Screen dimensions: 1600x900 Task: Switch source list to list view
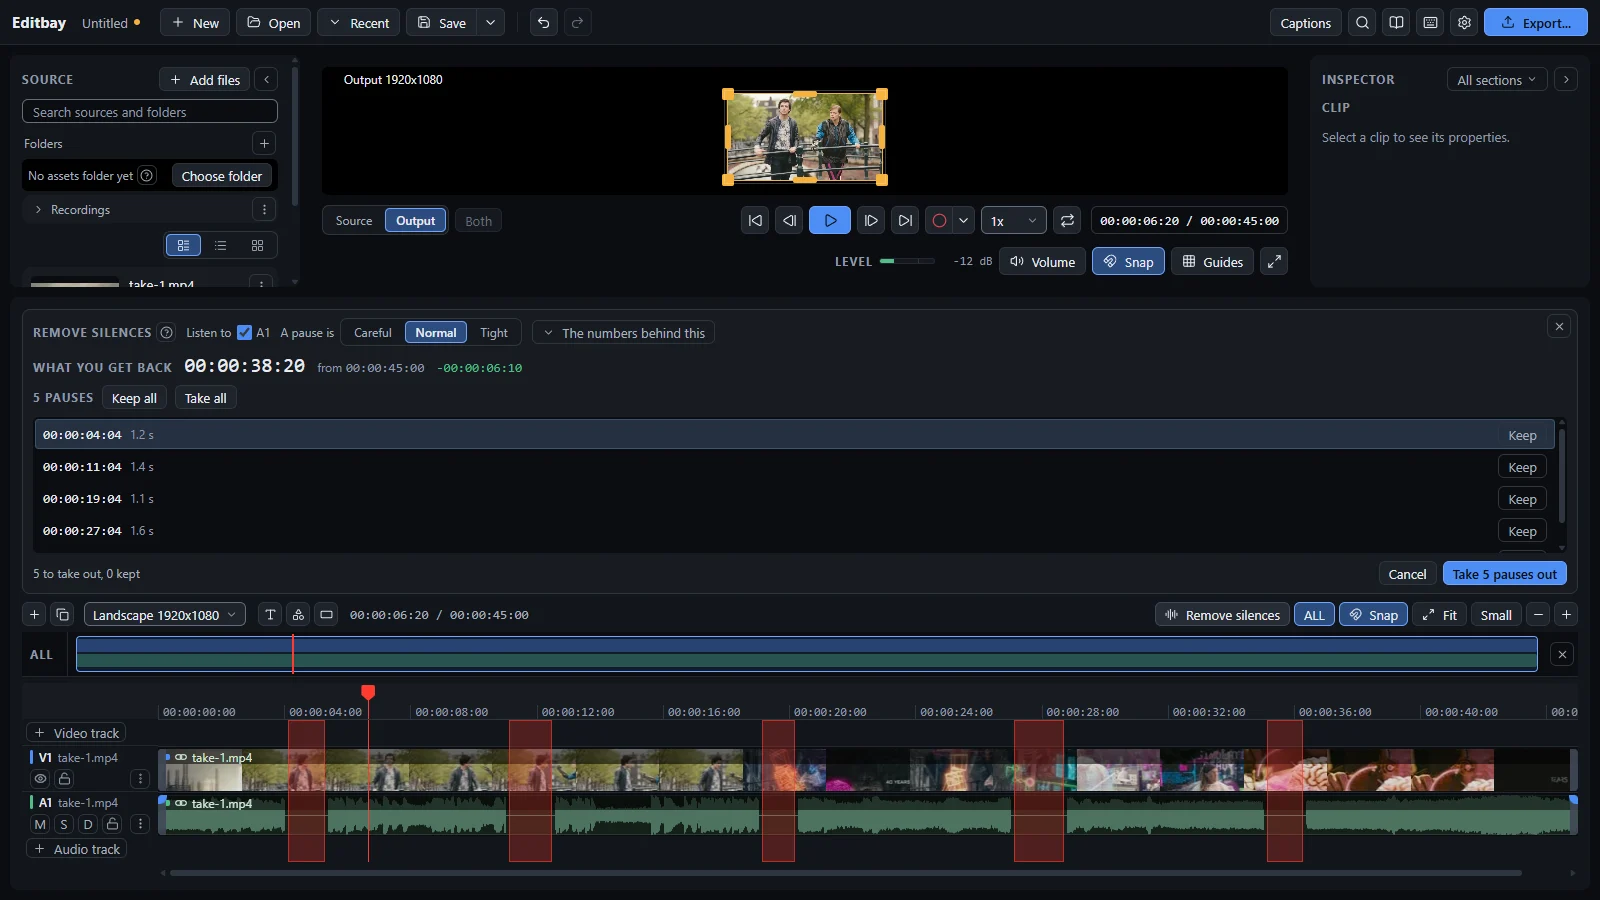click(x=220, y=246)
